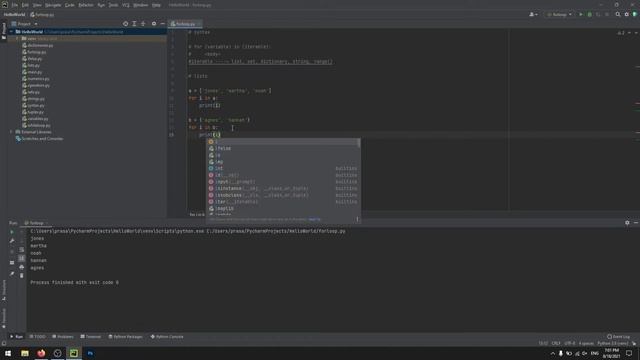Toggle soft-wrap in Run console

tap(22, 250)
